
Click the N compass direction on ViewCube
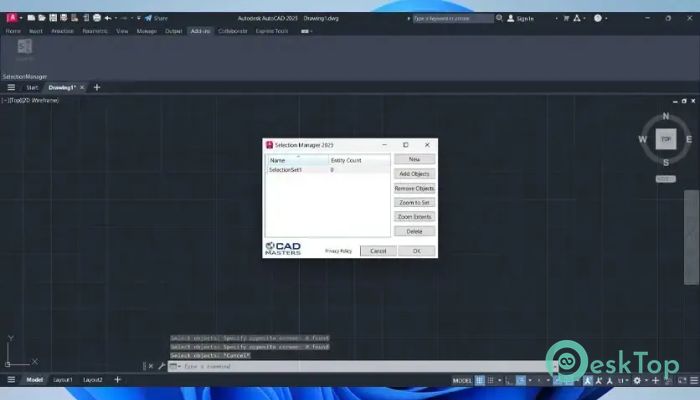click(x=666, y=116)
